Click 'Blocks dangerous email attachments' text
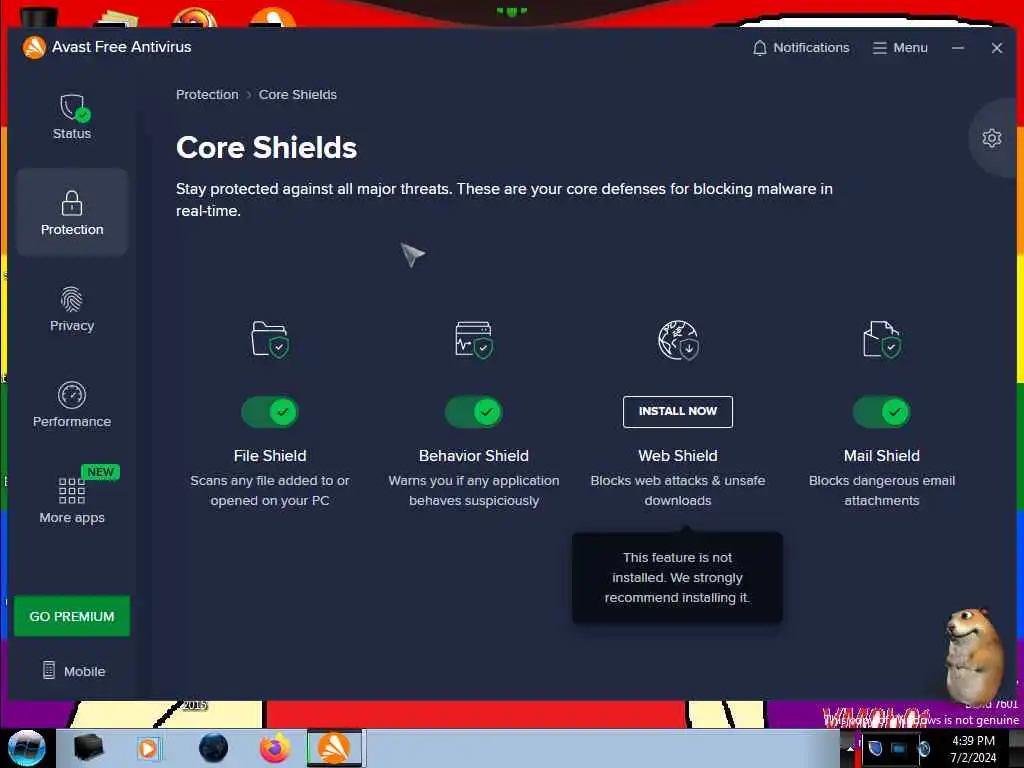Screen dimensions: 1024x768 click(882, 490)
